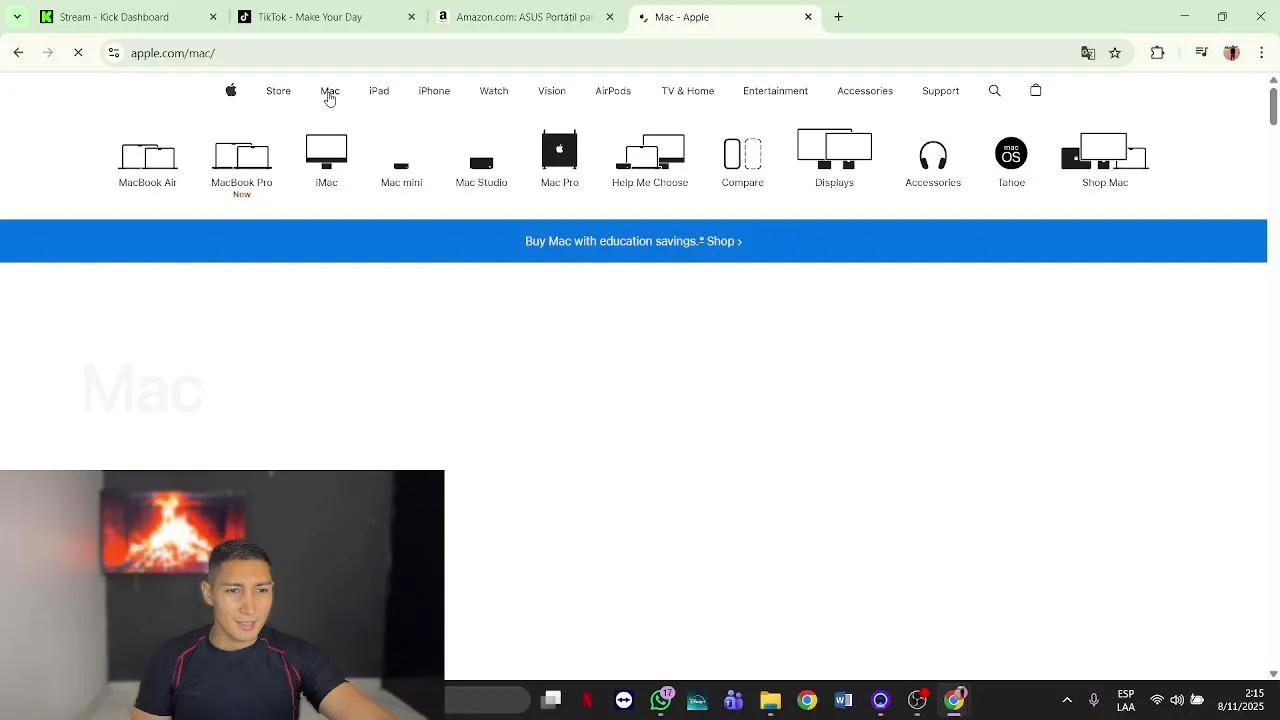Open the Task View taskbar button

551,700
